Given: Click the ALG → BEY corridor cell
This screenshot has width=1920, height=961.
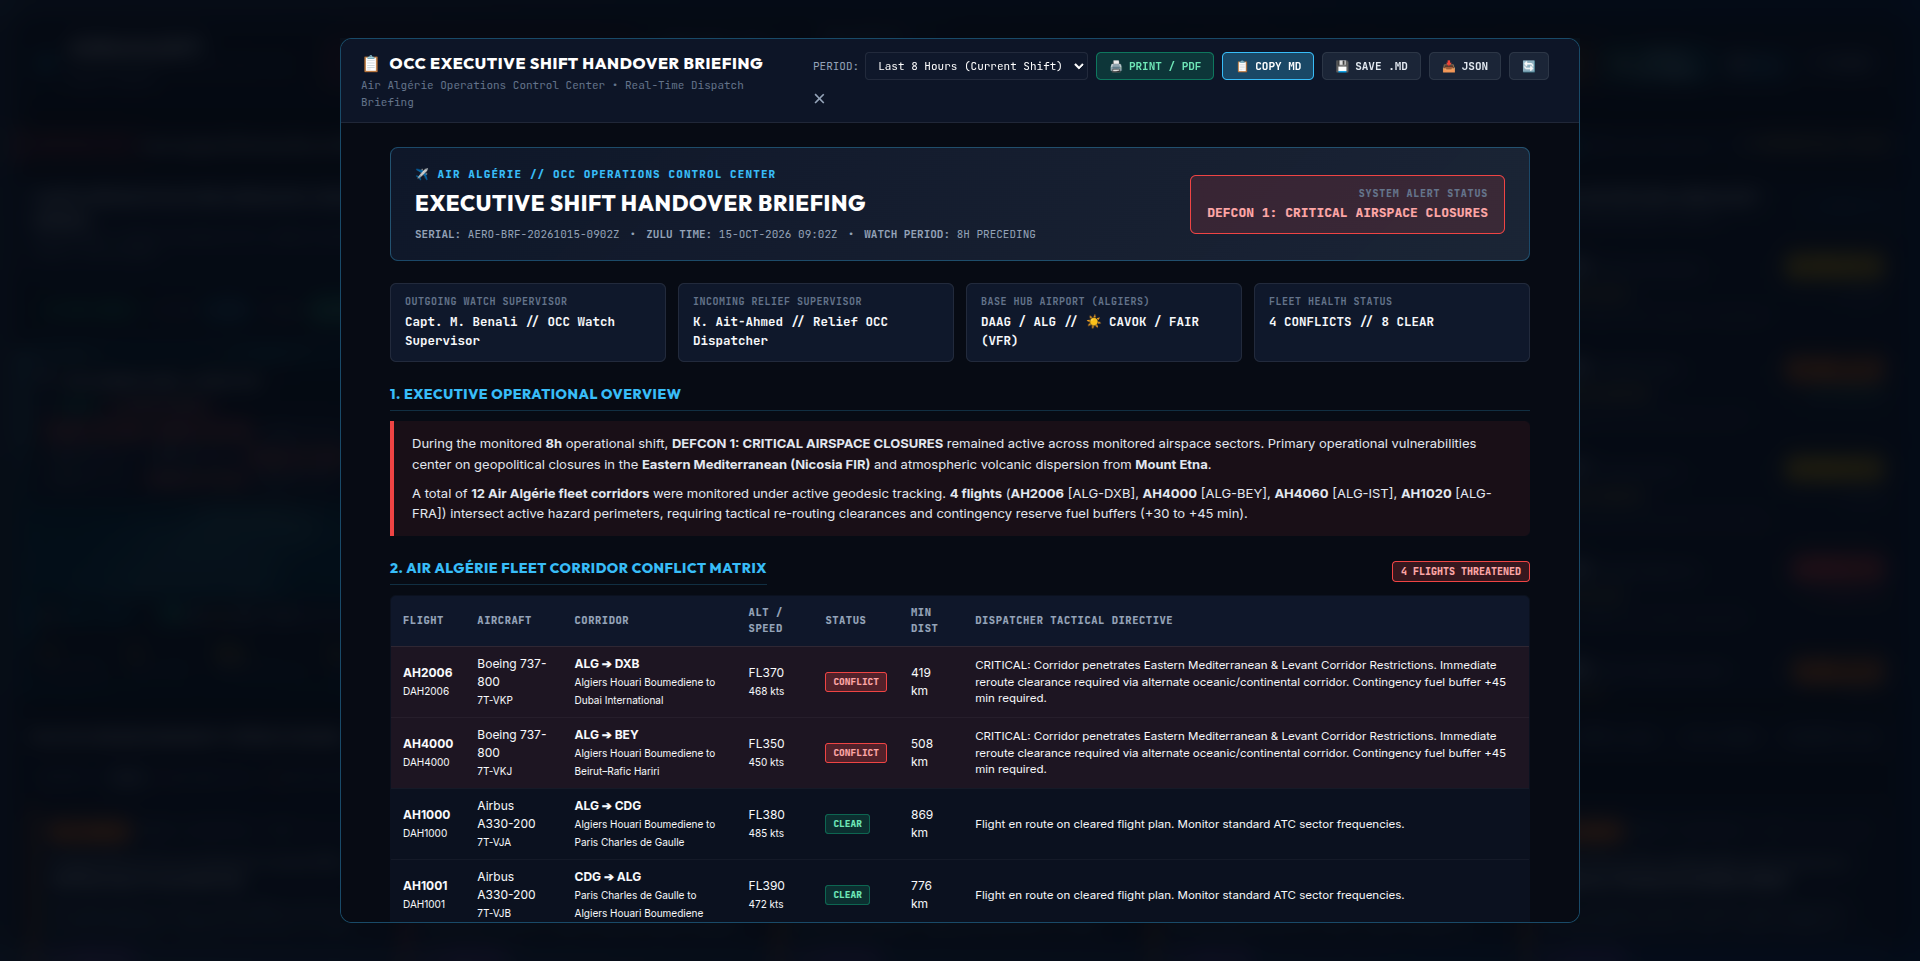Looking at the screenshot, I should click(x=649, y=753).
